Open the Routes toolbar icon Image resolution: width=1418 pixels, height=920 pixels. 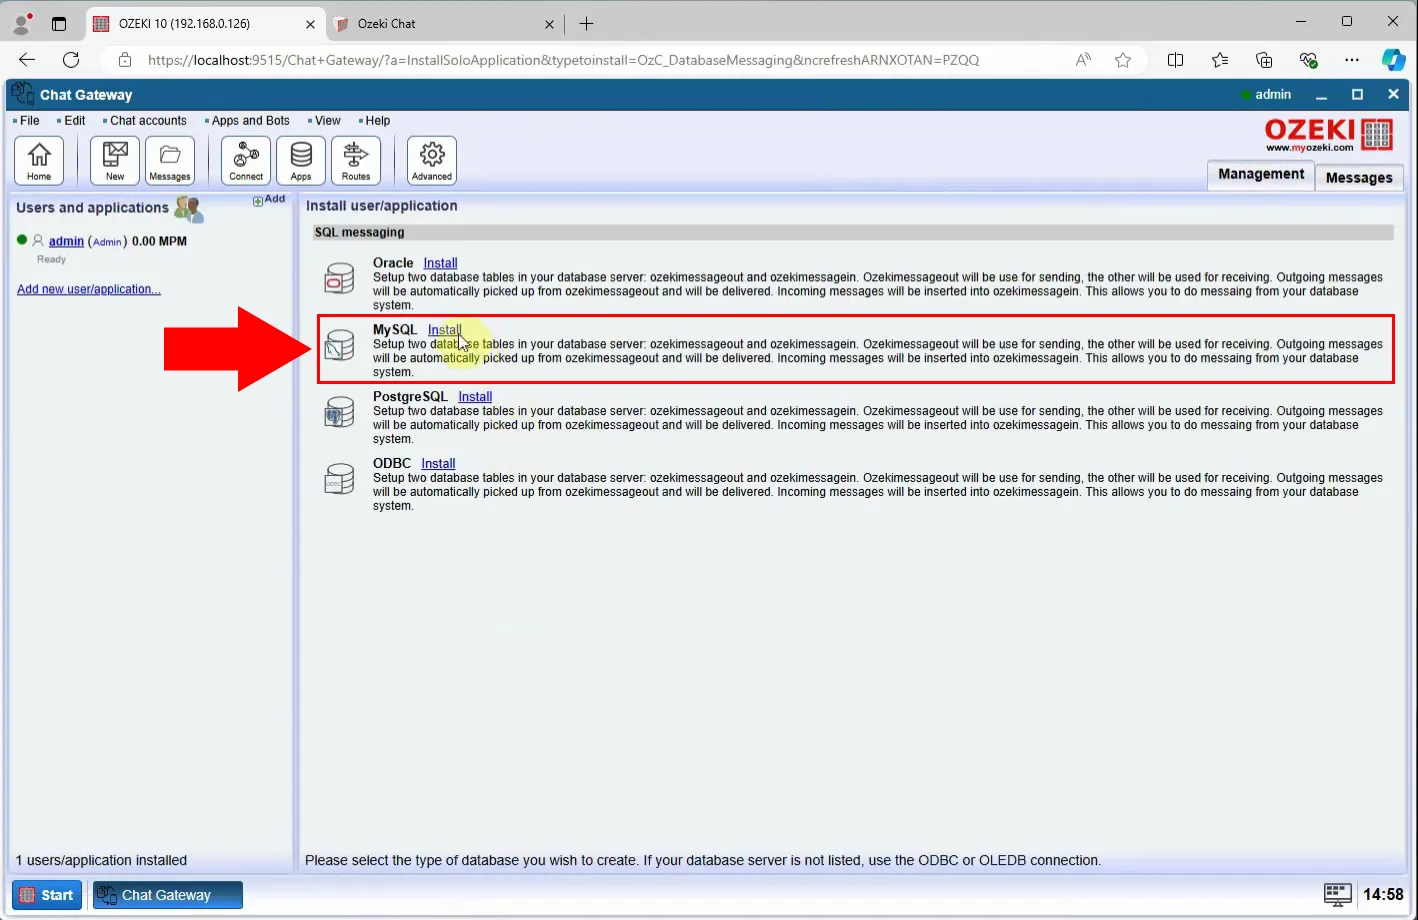coord(356,160)
